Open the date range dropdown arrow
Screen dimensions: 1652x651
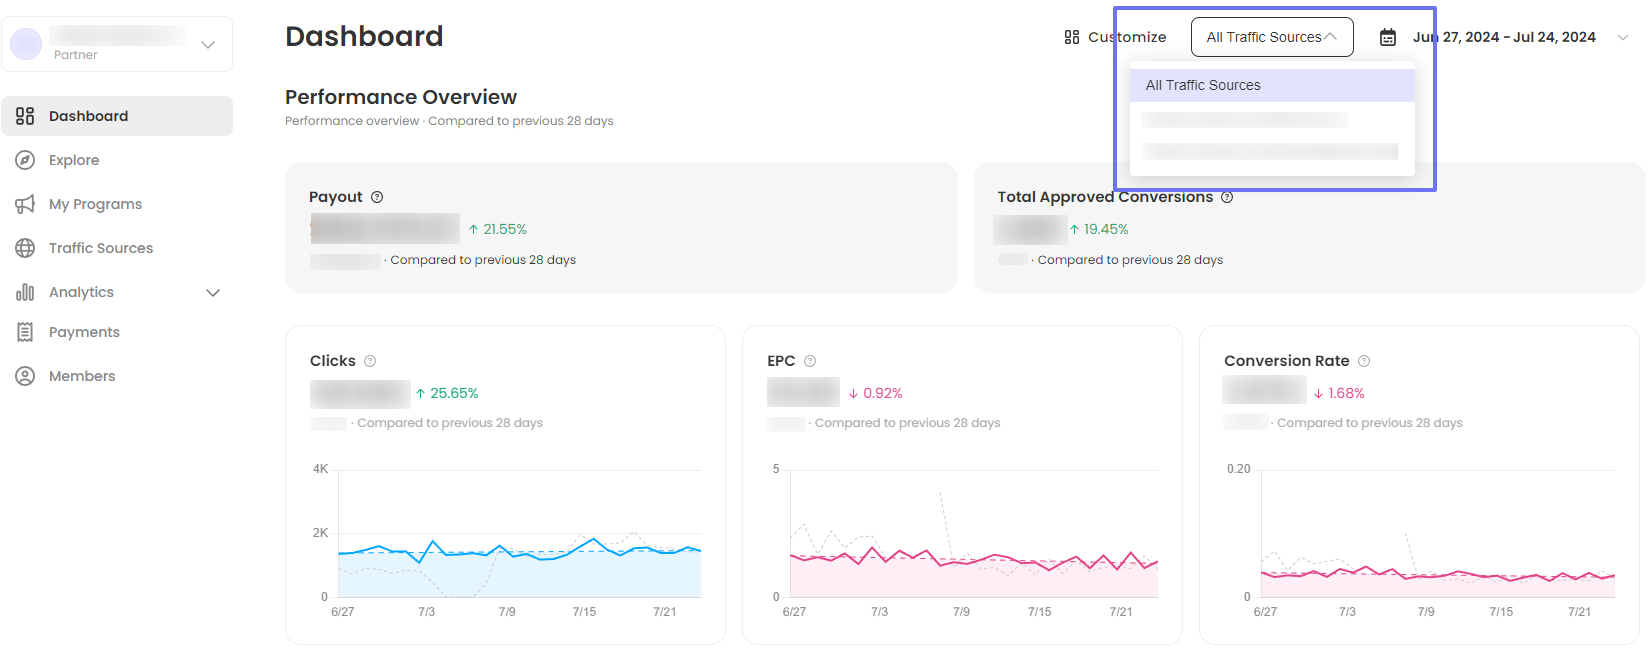point(1622,37)
